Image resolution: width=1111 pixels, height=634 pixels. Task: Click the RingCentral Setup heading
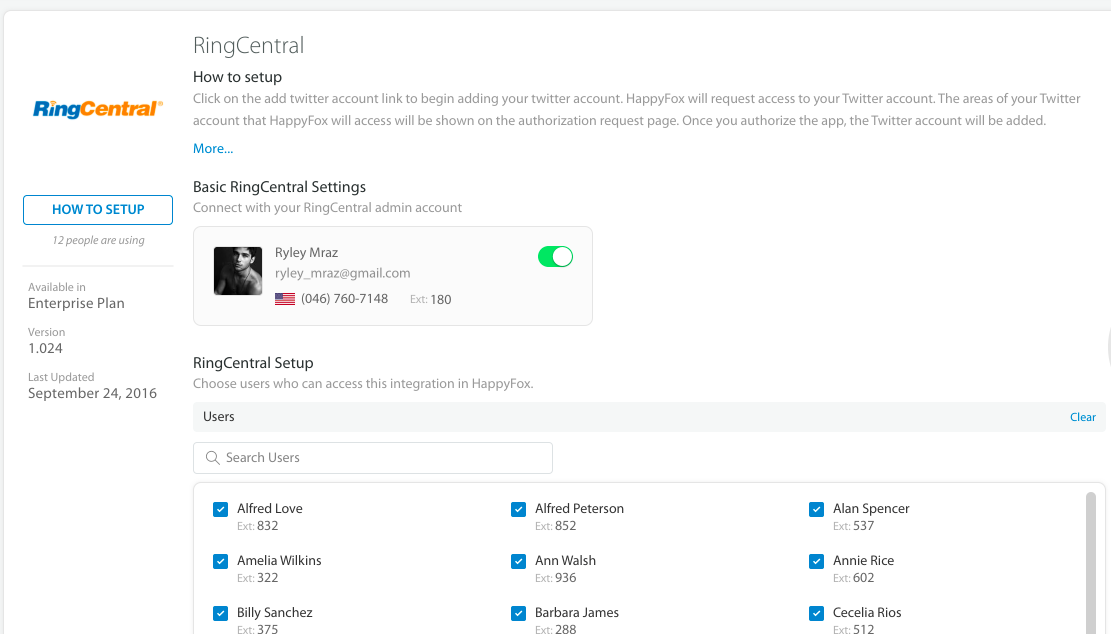click(x=253, y=363)
